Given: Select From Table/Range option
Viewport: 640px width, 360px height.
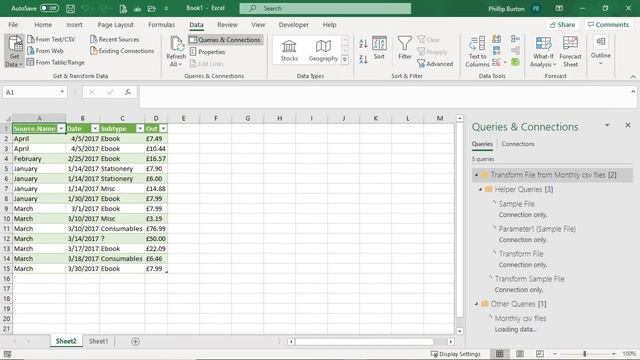Looking at the screenshot, I should 56,62.
